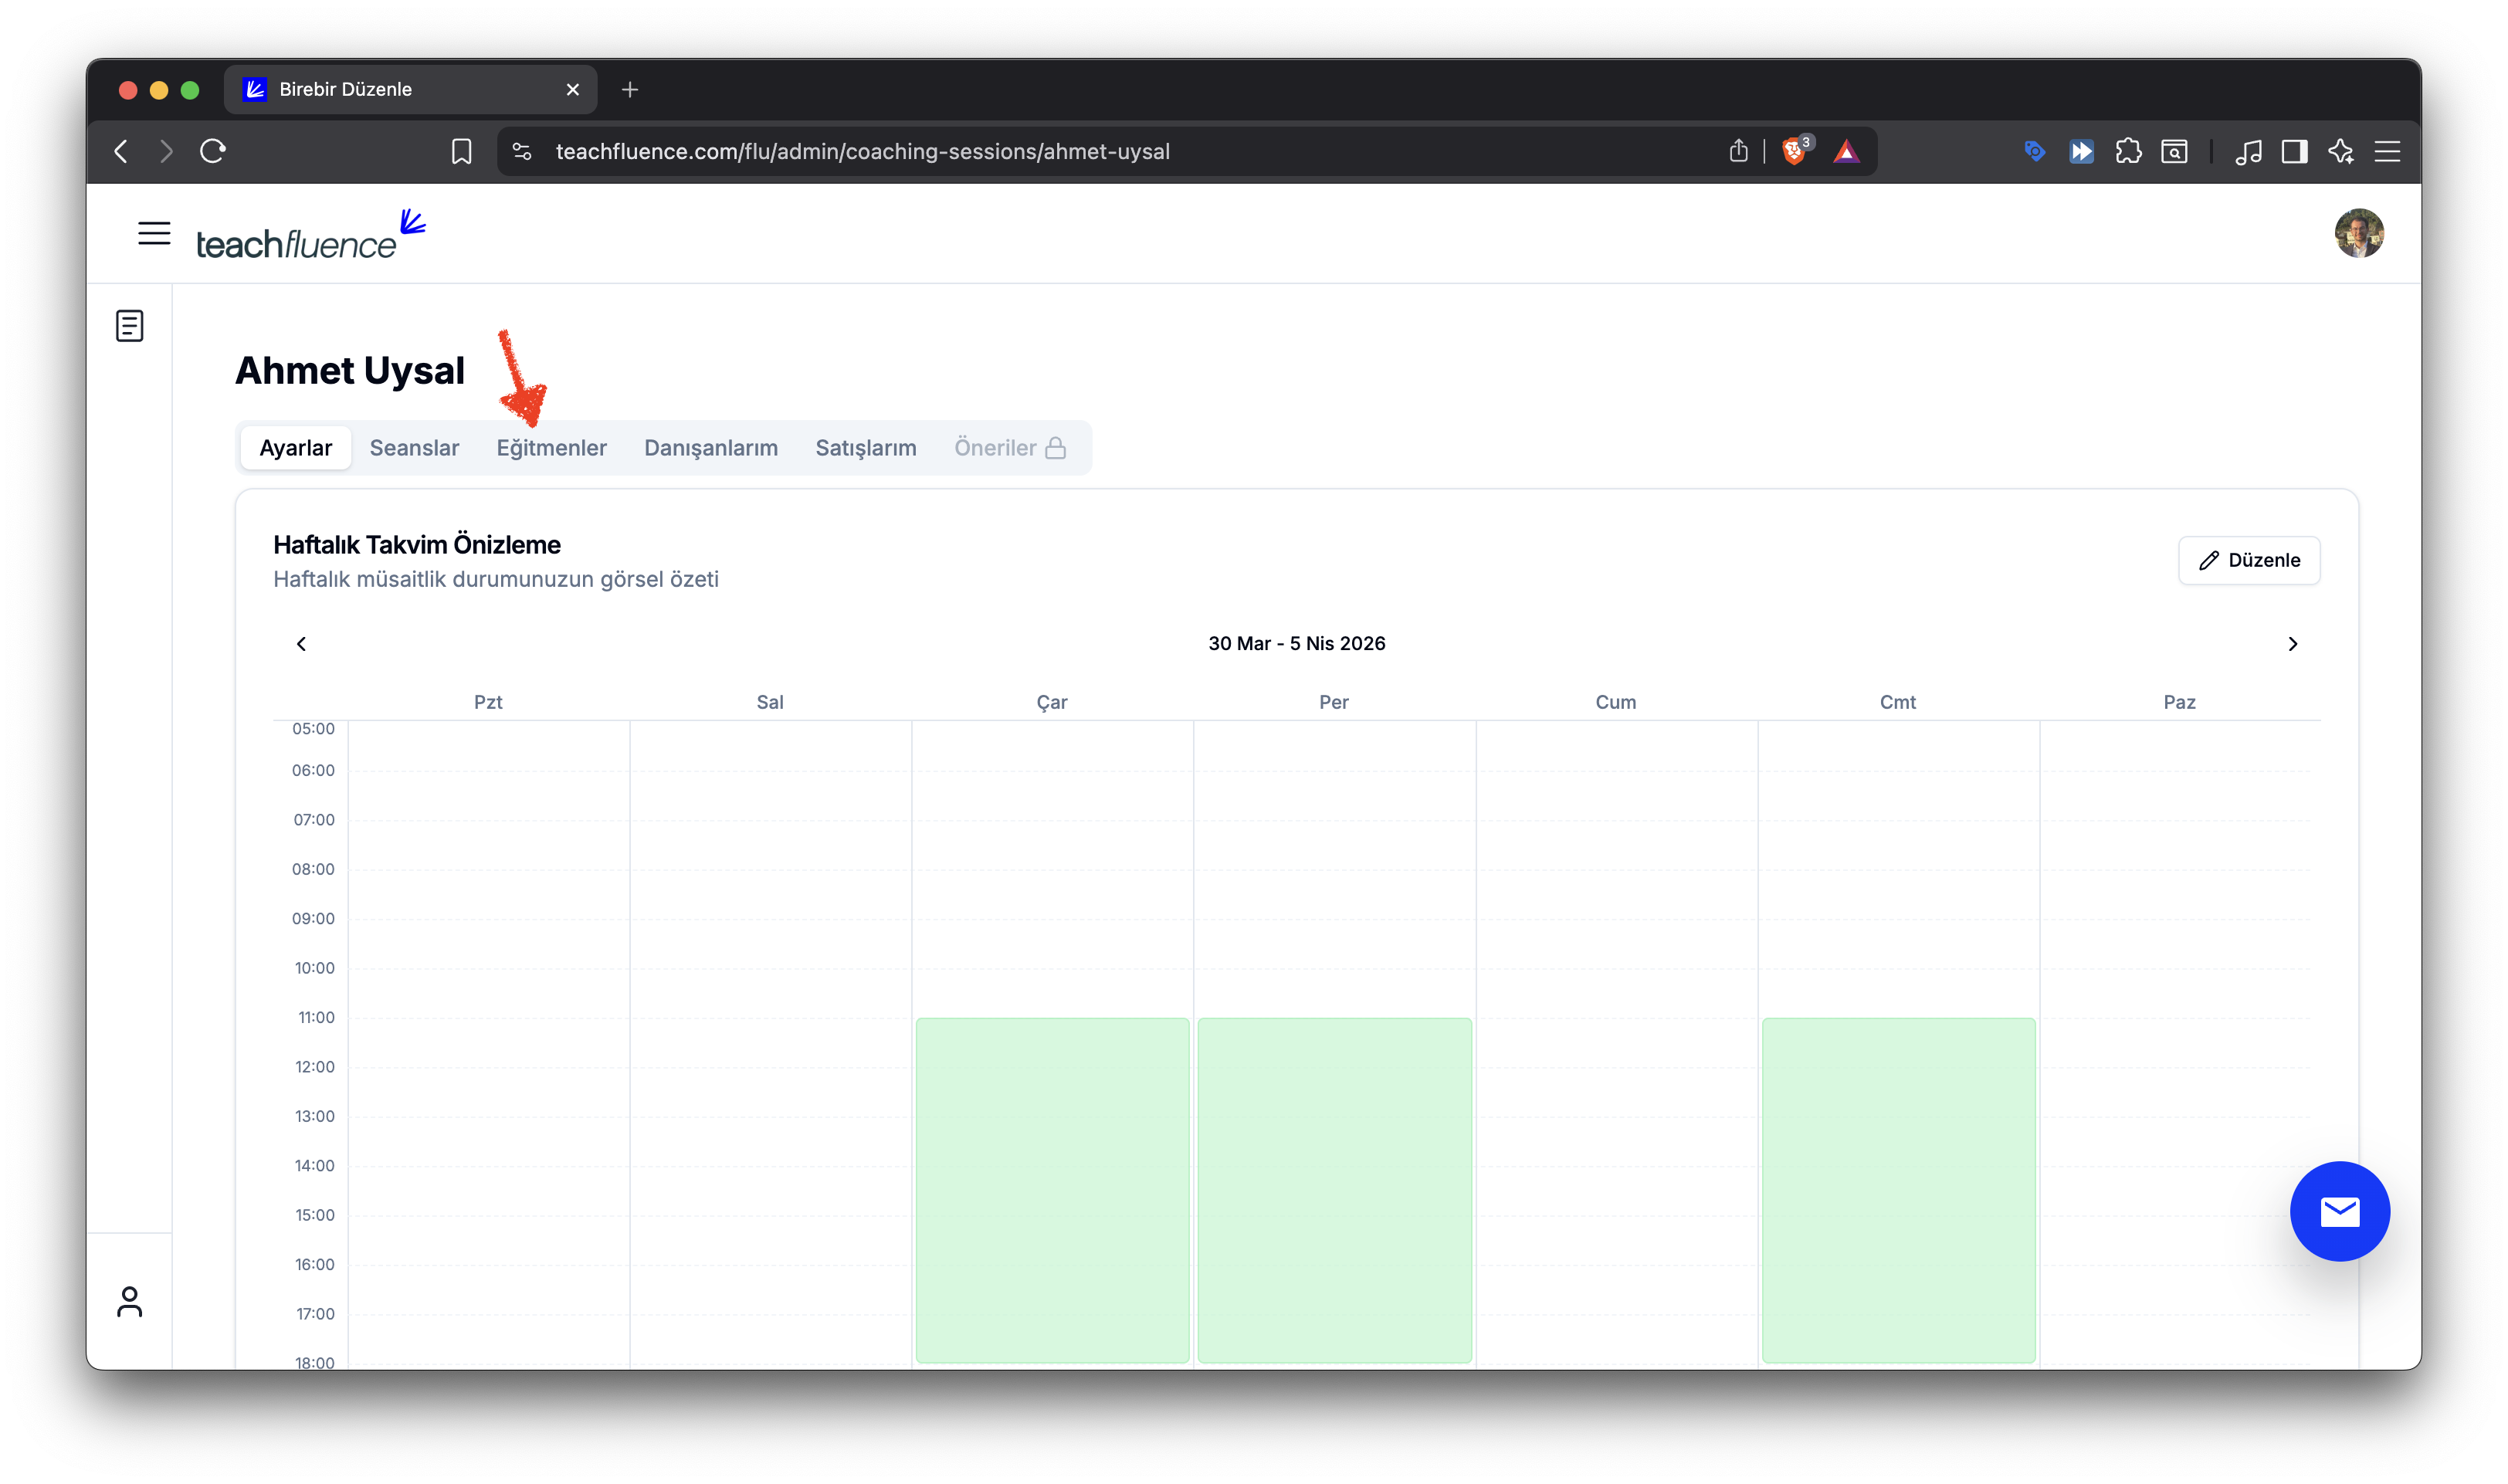Bookmark this page via bookmark icon
Image resolution: width=2508 pixels, height=1484 pixels.
click(x=461, y=151)
